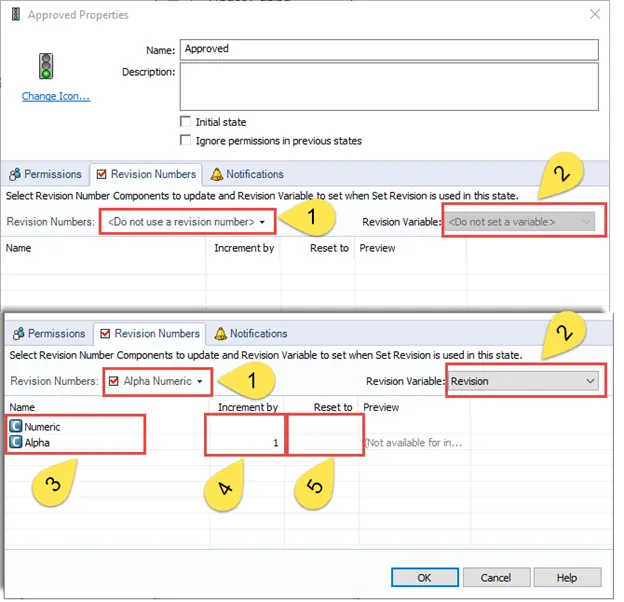This screenshot has height=602, width=624.
Task: Follow the Change Icon link
Action: 56,96
